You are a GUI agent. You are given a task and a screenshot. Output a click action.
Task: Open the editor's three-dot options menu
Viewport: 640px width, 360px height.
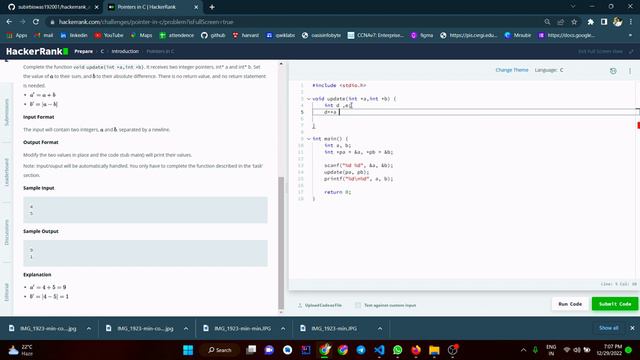click(x=630, y=71)
